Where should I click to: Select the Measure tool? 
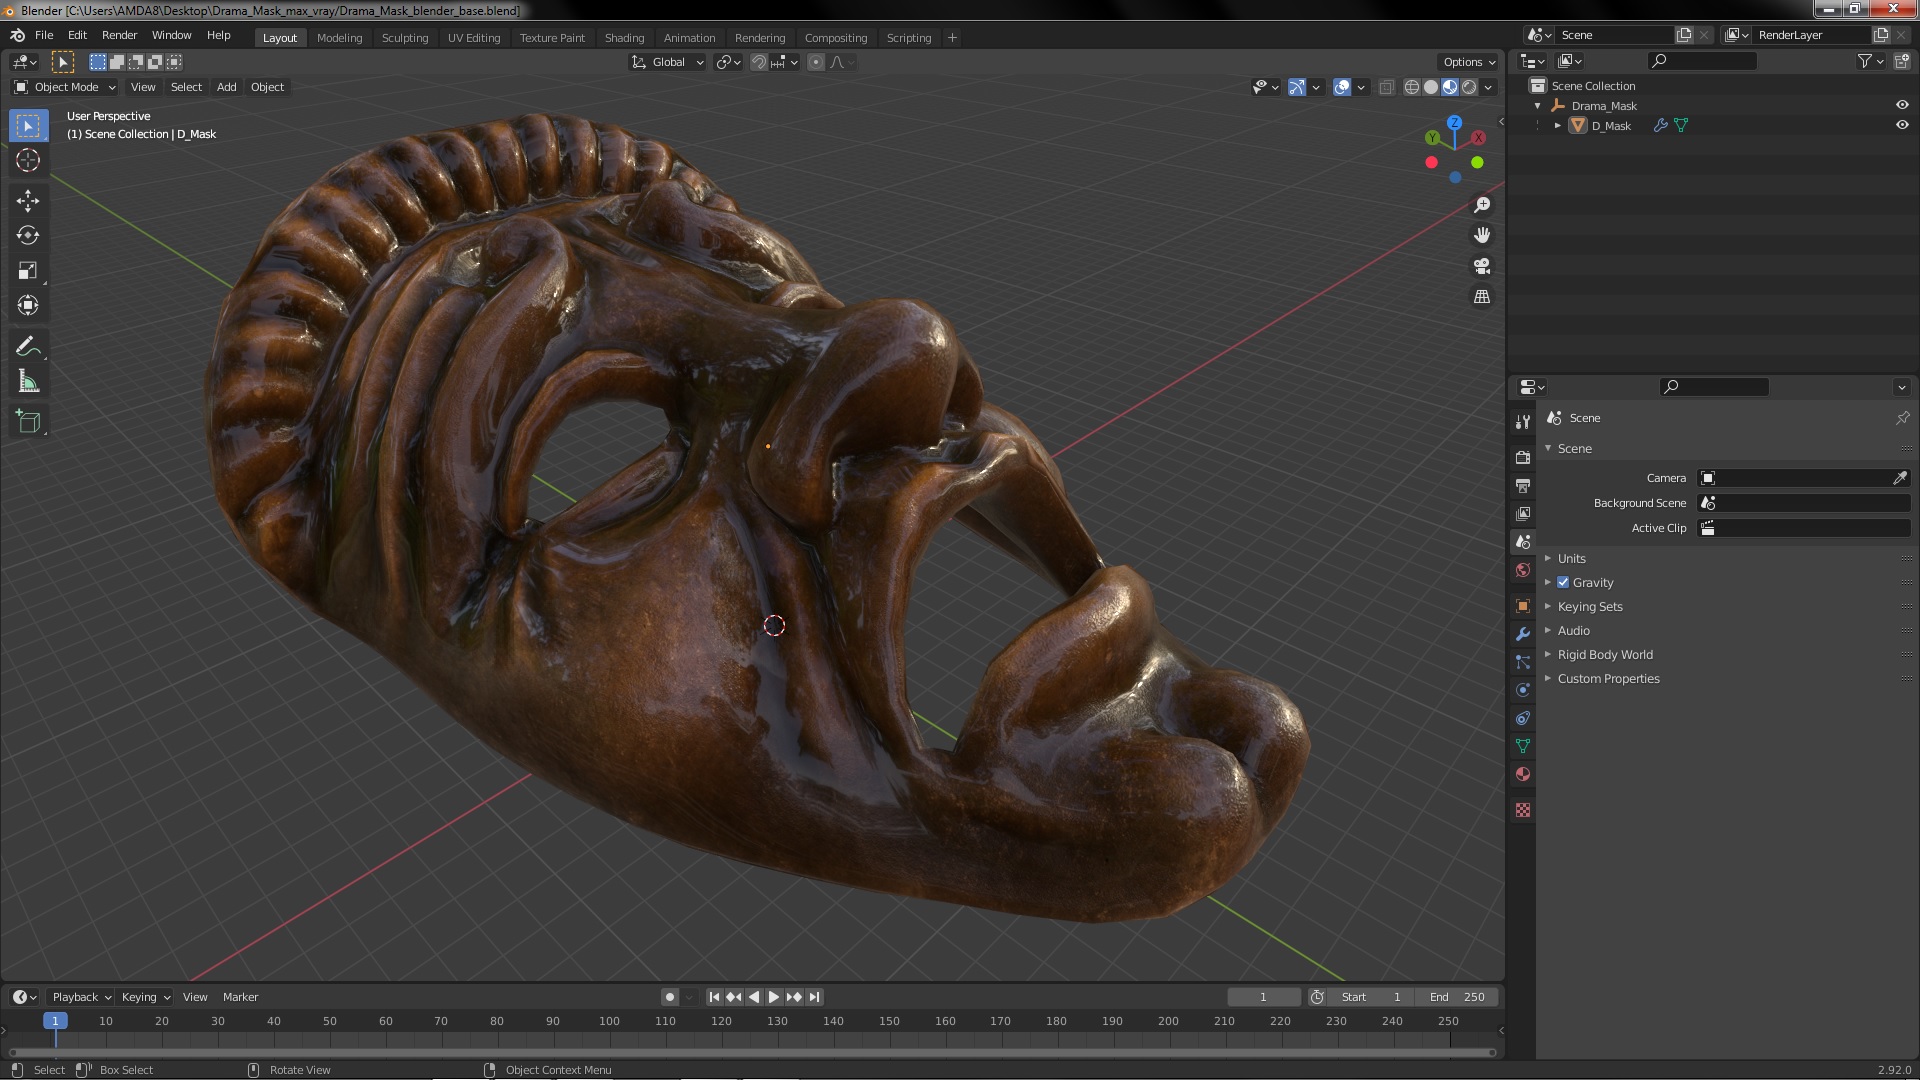[x=28, y=382]
